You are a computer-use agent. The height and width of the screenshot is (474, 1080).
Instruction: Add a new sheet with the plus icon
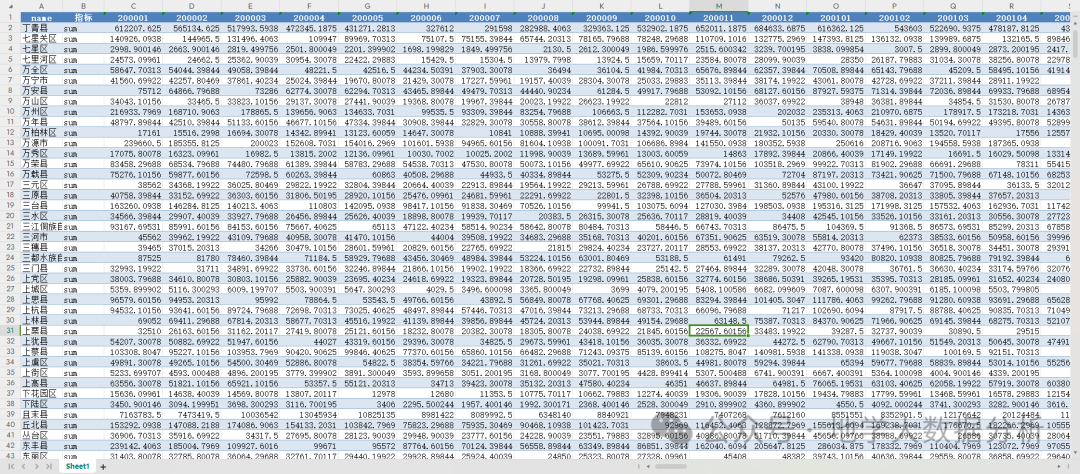click(x=103, y=466)
